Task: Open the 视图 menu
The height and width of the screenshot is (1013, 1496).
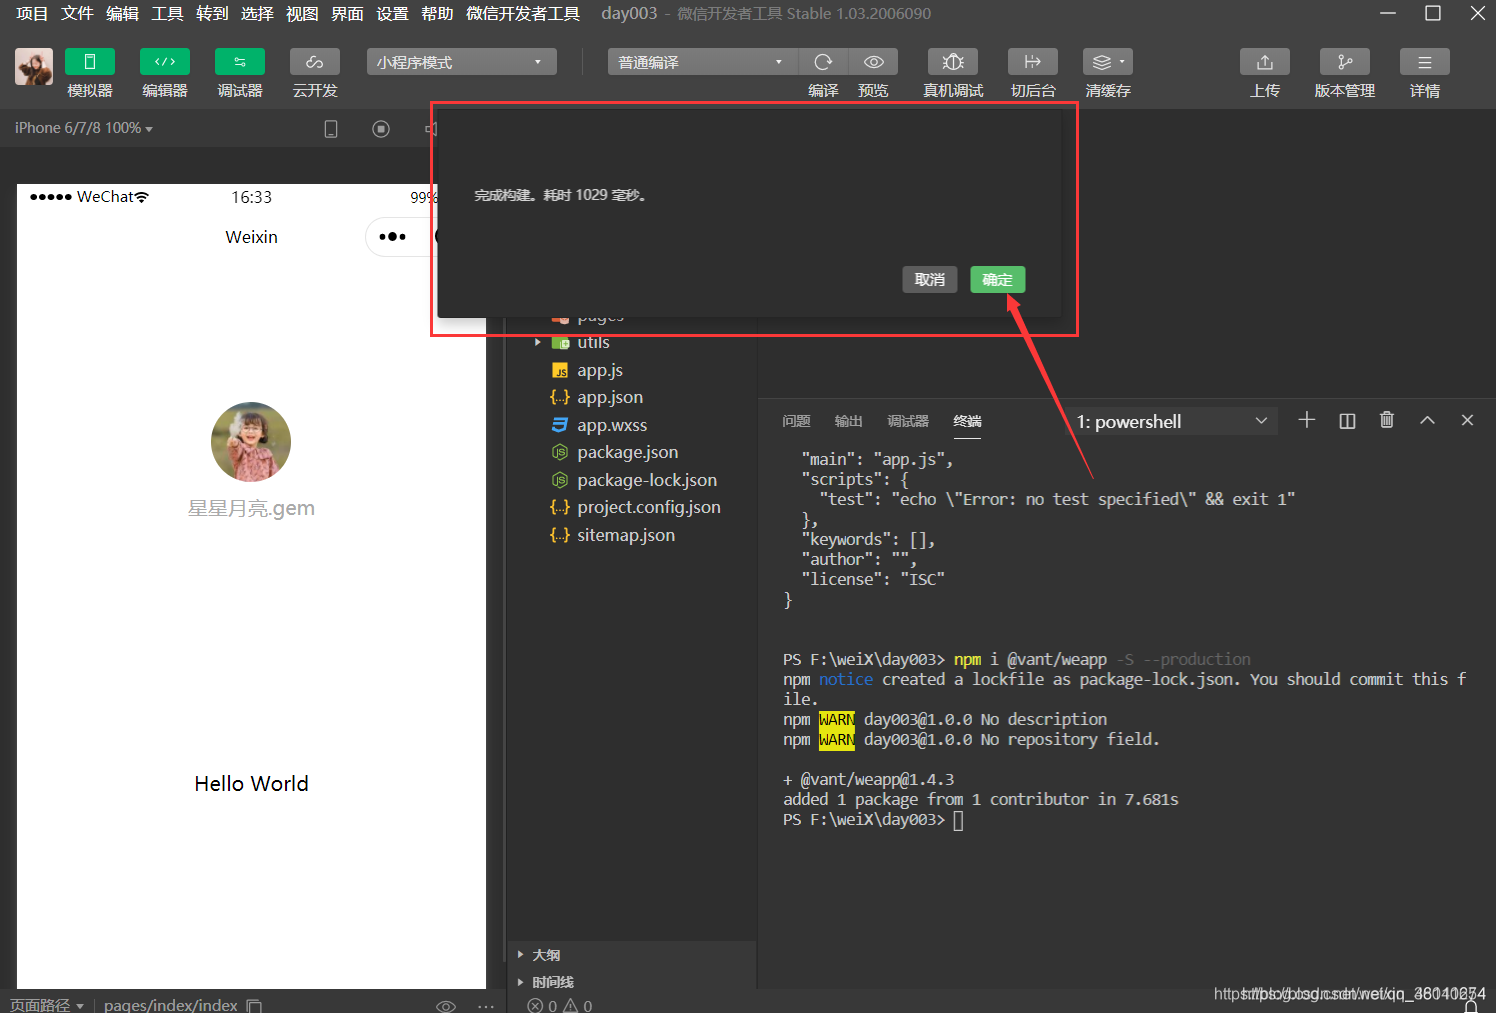Action: coord(302,14)
